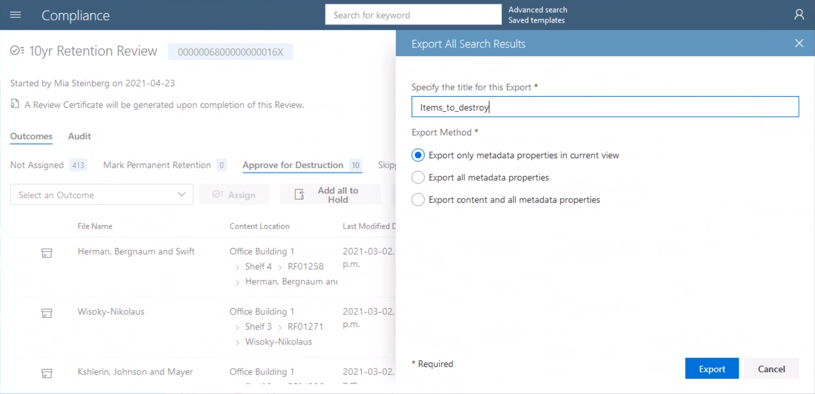This screenshot has width=815, height=394.
Task: Click the box icon for Kshlerin, Johnson and Mayer
Action: pyautogui.click(x=47, y=373)
